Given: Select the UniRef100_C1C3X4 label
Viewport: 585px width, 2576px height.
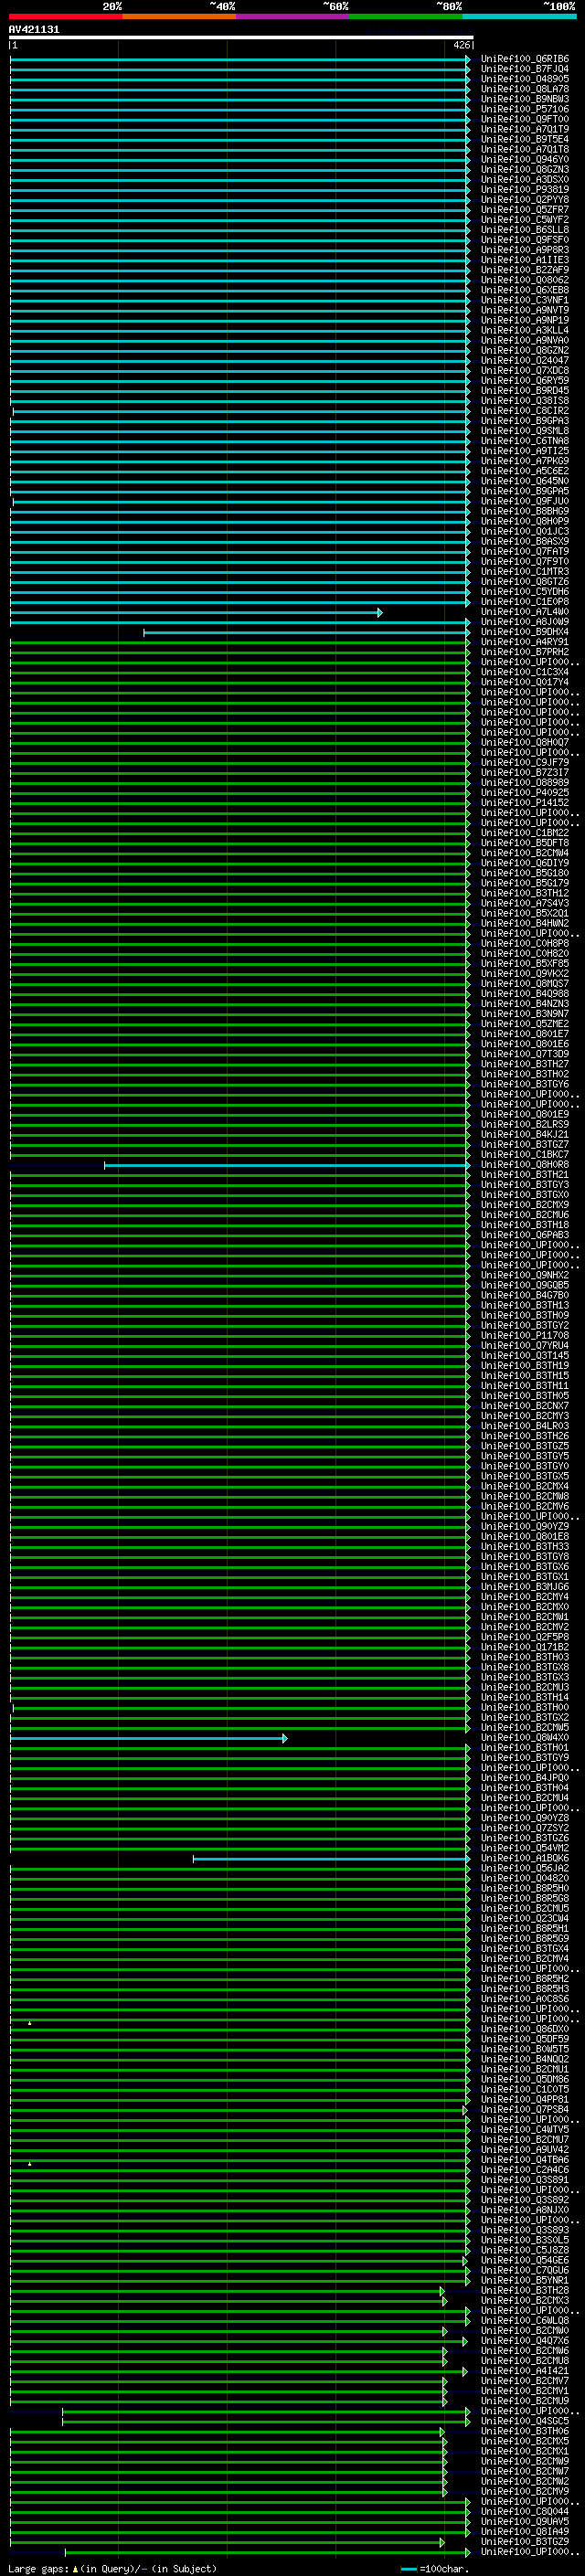Looking at the screenshot, I should point(524,672).
